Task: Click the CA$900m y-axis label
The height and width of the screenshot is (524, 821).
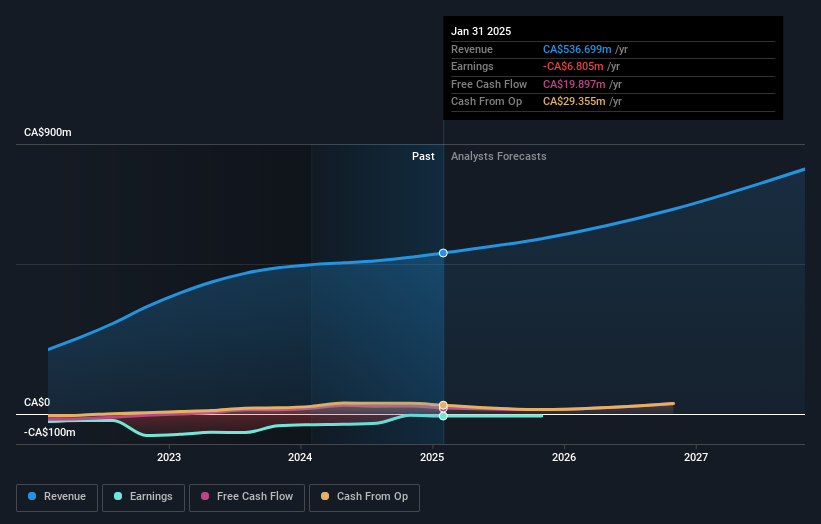Action: click(48, 132)
